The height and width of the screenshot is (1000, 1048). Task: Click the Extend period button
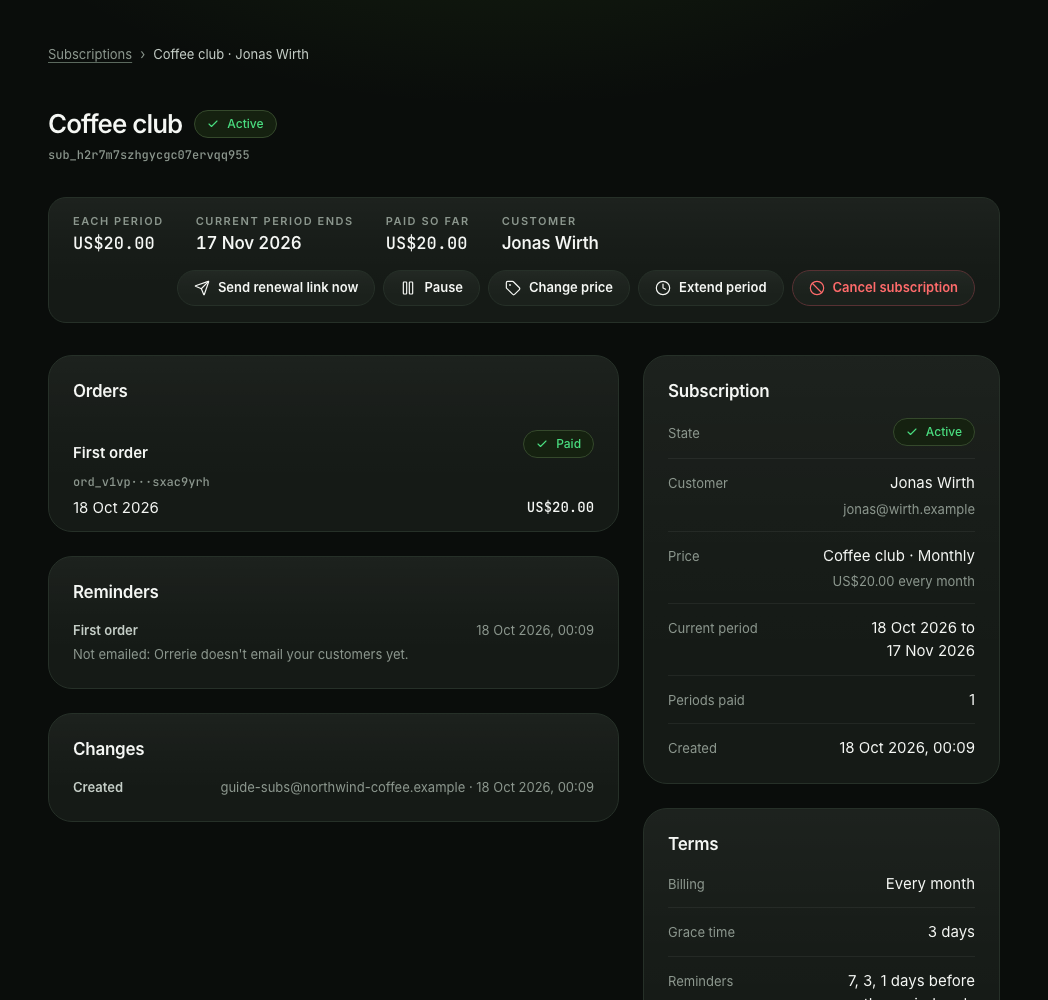pyautogui.click(x=710, y=288)
